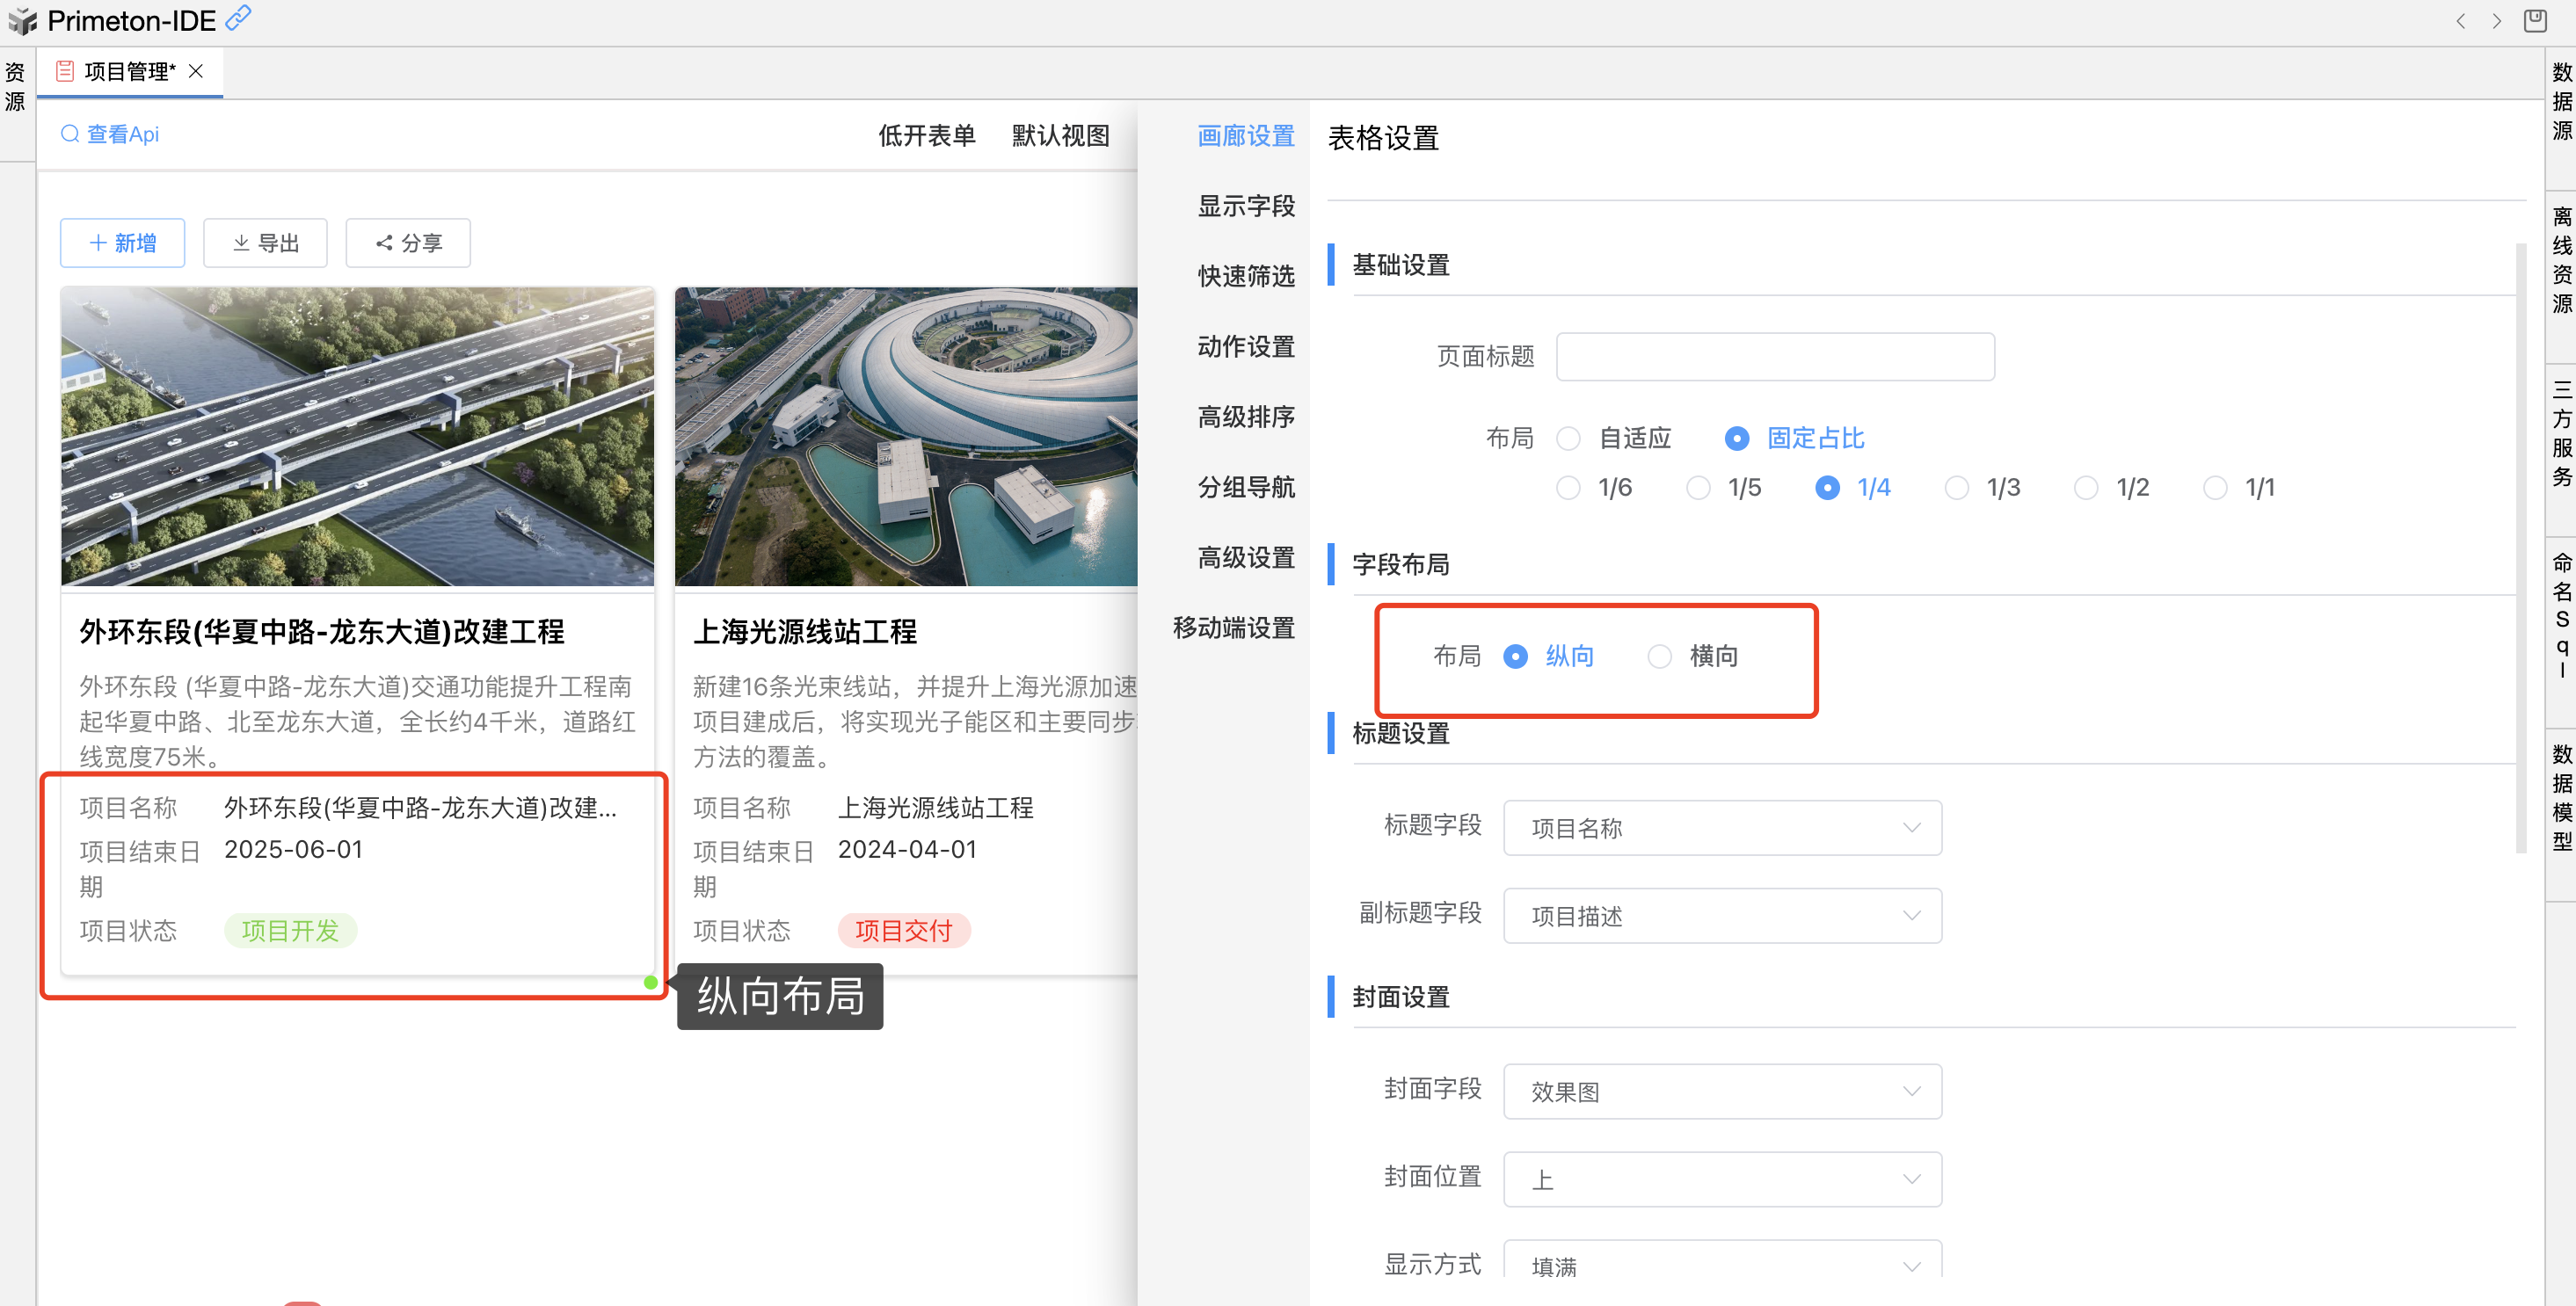The width and height of the screenshot is (2576, 1306).
Task: Select the 自适应 layout radio button
Action: click(1568, 438)
